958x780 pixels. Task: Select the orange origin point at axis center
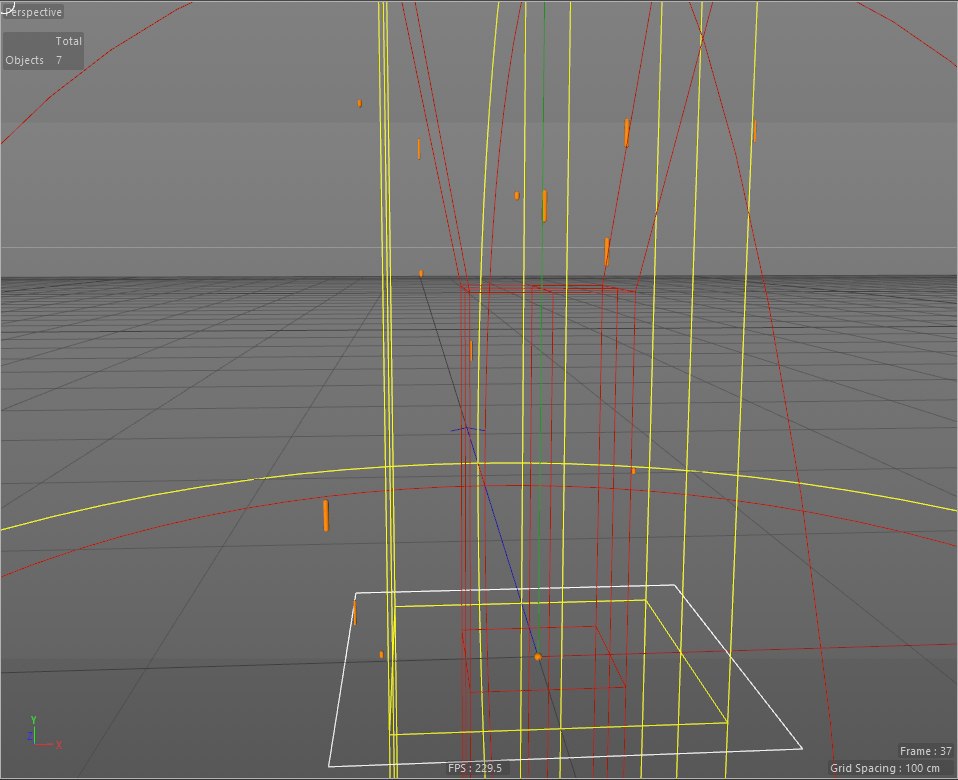[538, 657]
